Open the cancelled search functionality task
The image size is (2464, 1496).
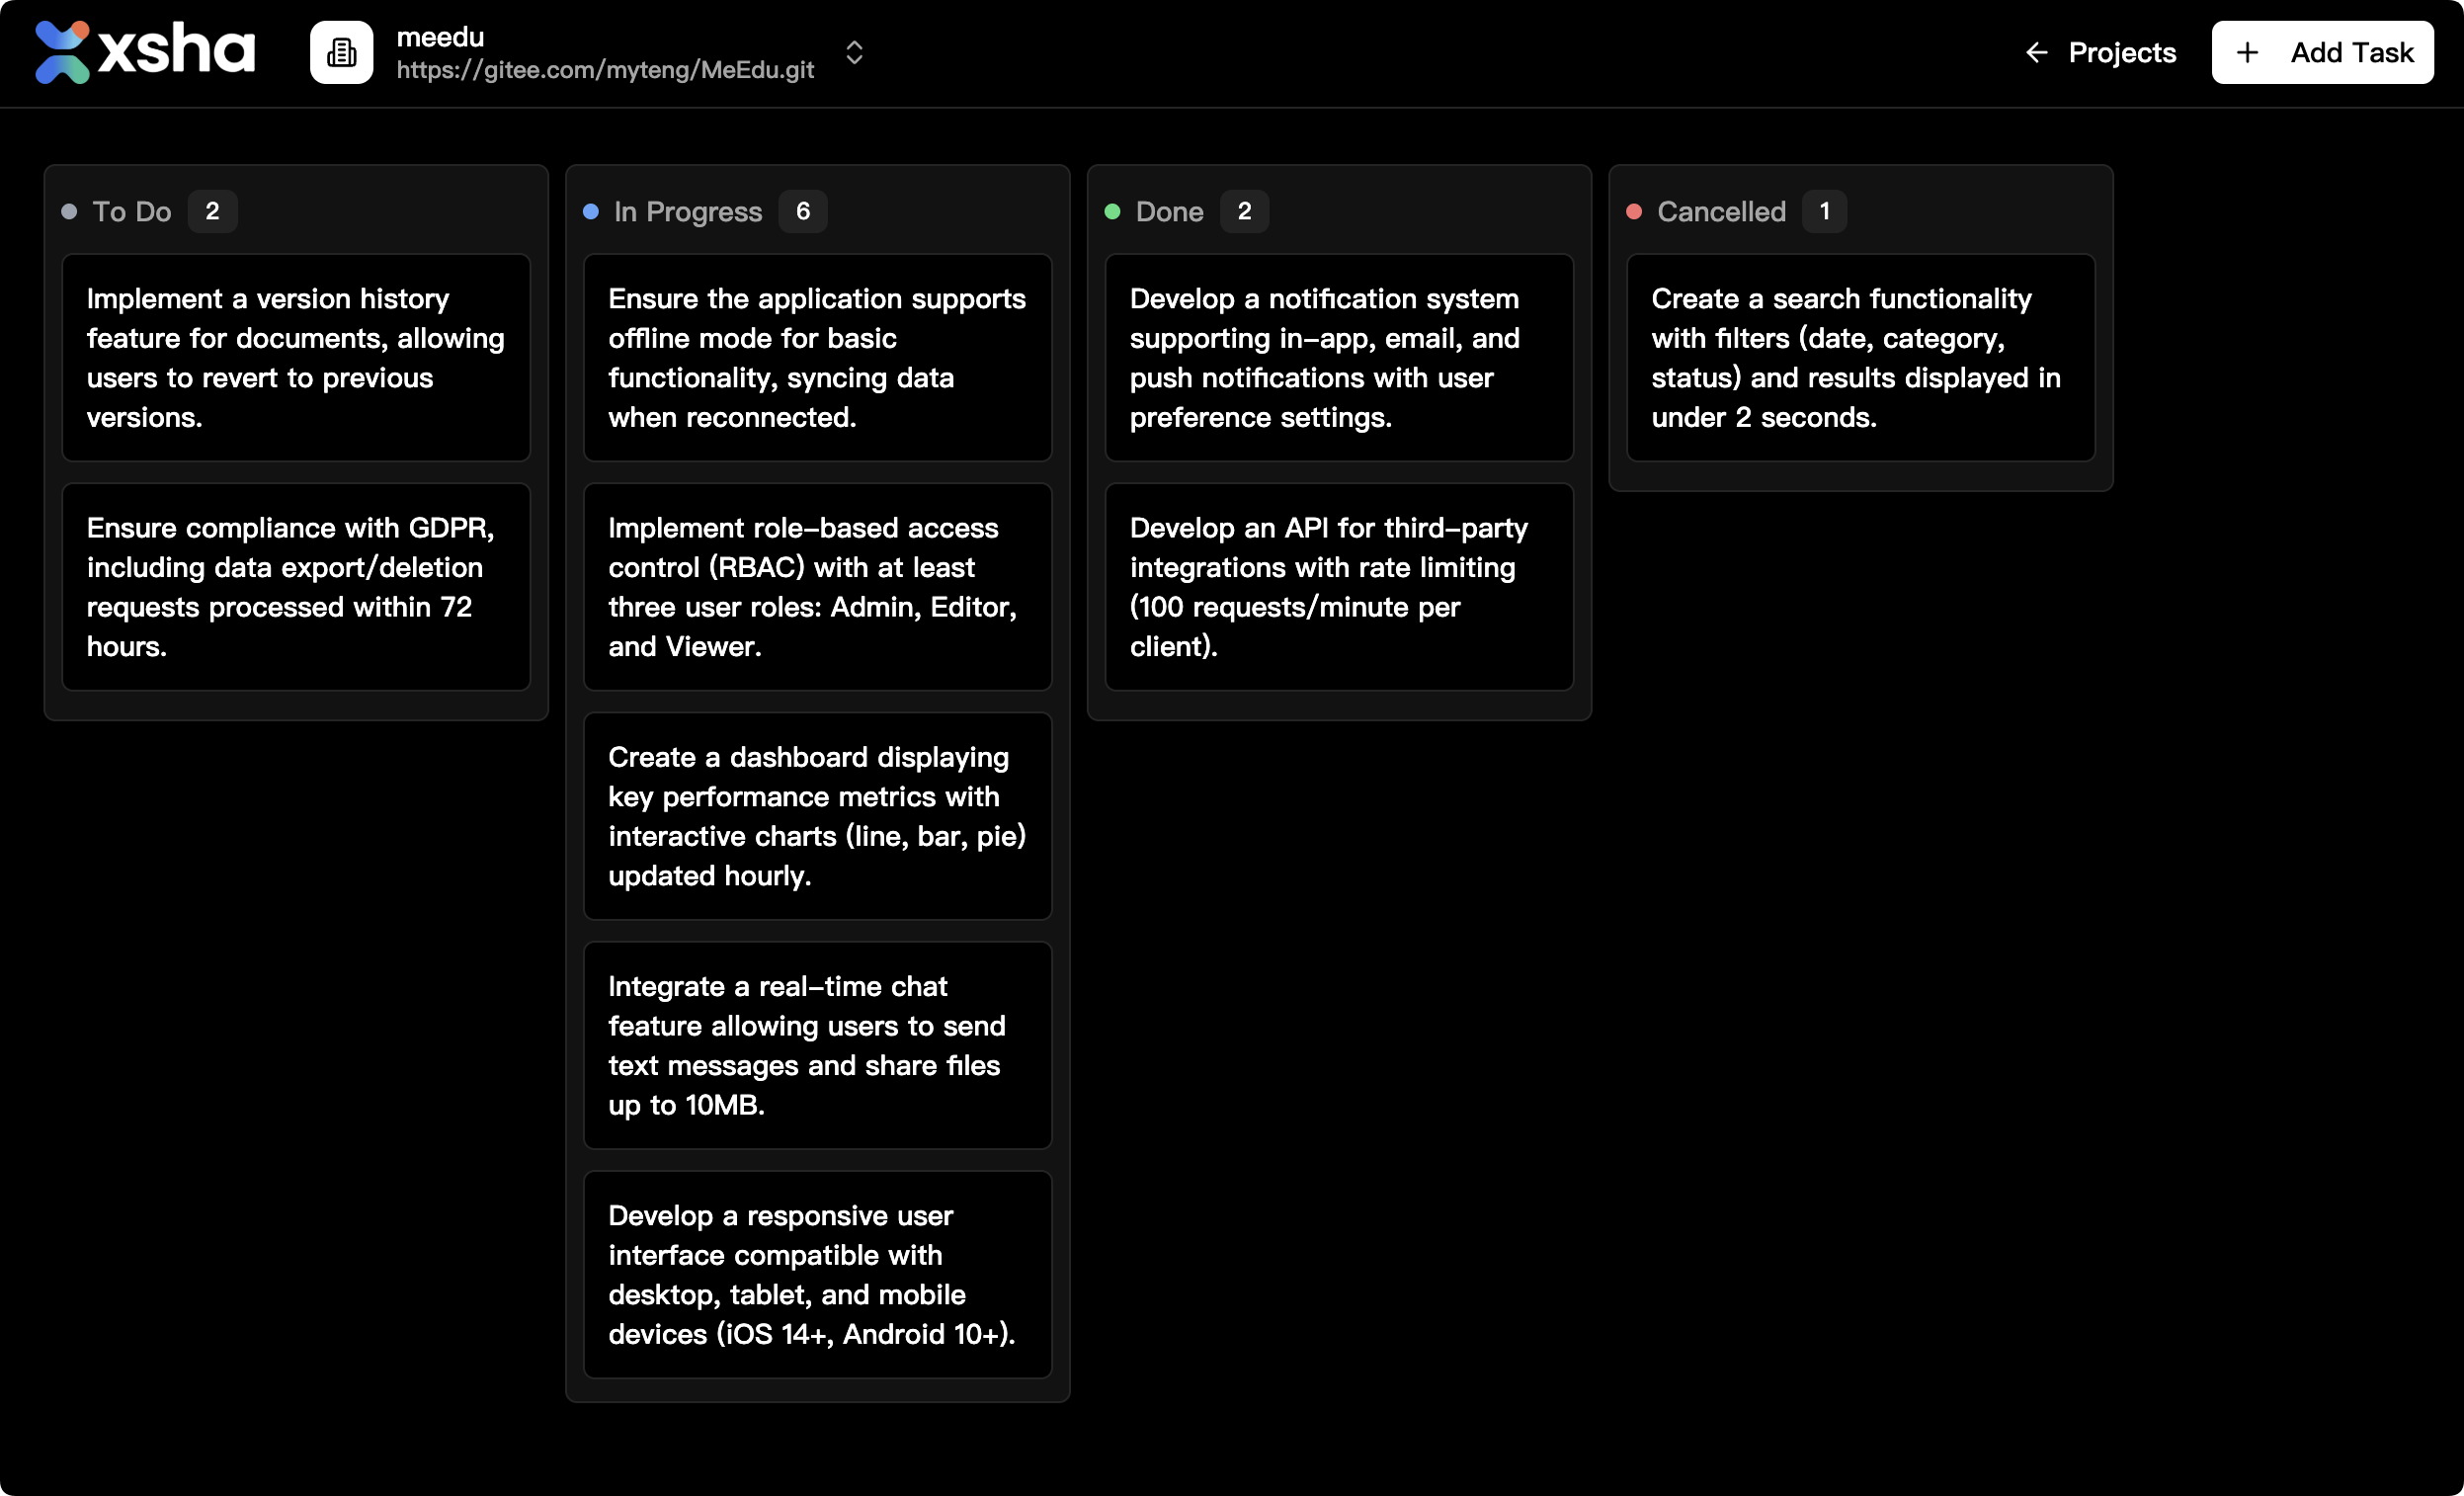point(1860,357)
